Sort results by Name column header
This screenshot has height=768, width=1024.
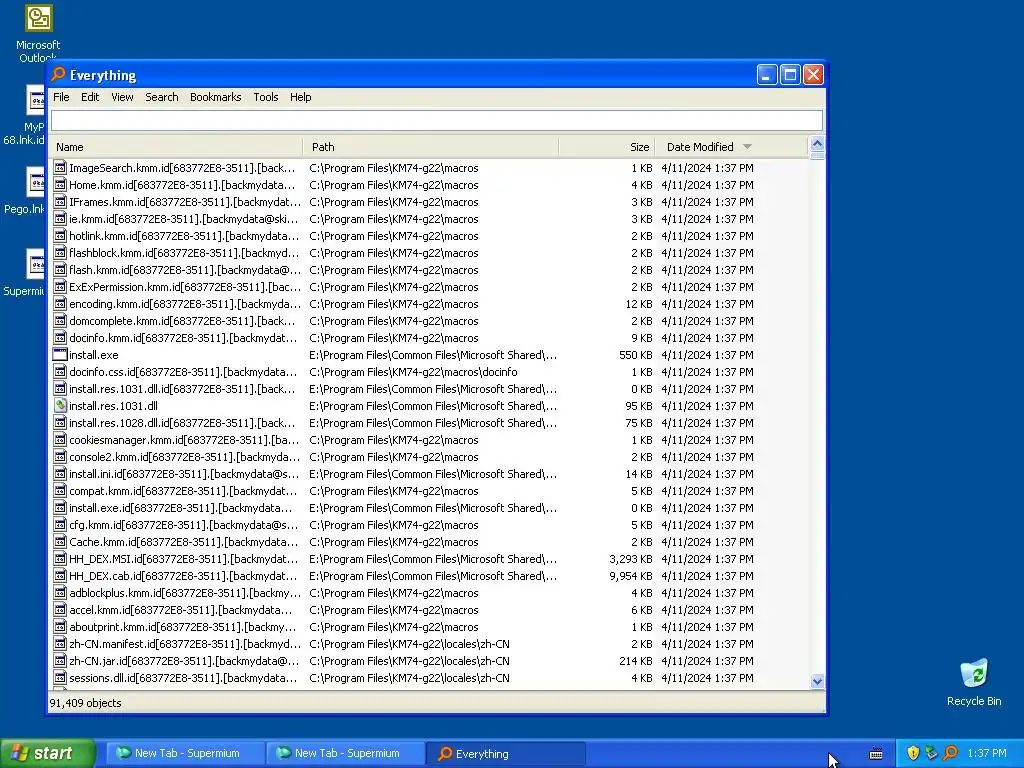pos(176,147)
